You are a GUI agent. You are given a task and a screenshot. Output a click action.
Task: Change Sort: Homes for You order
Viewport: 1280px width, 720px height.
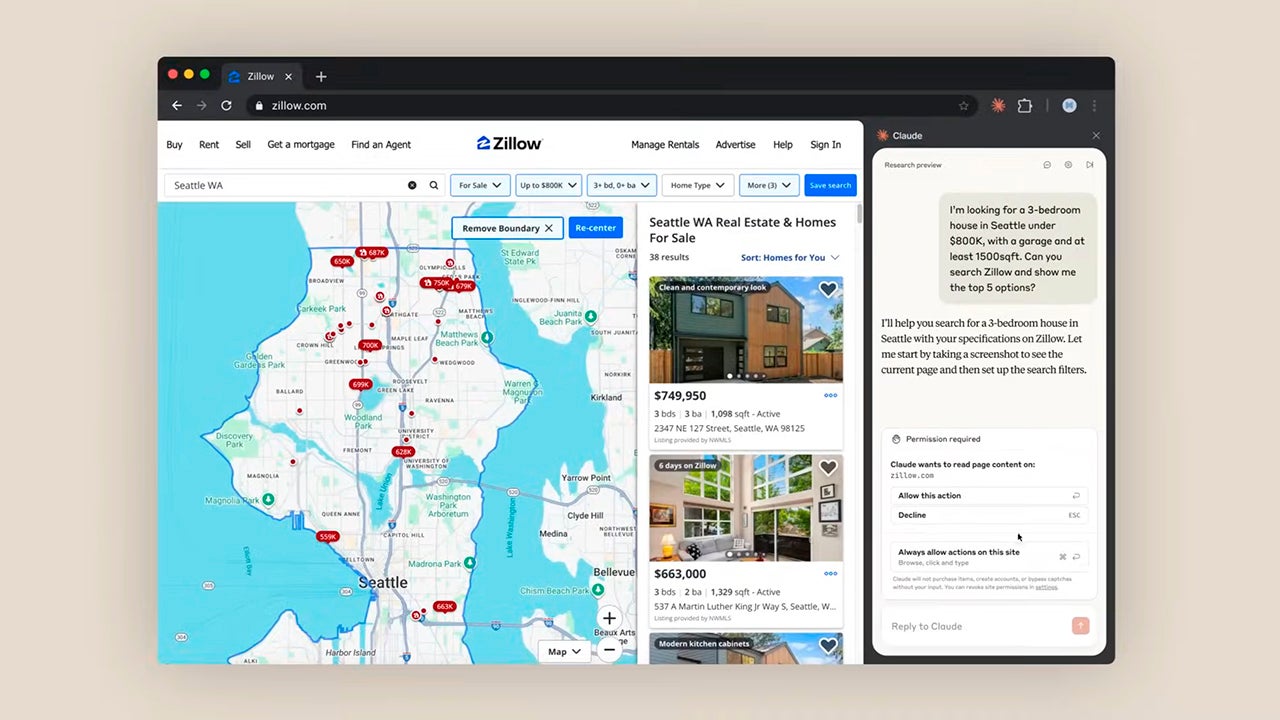[x=790, y=258]
